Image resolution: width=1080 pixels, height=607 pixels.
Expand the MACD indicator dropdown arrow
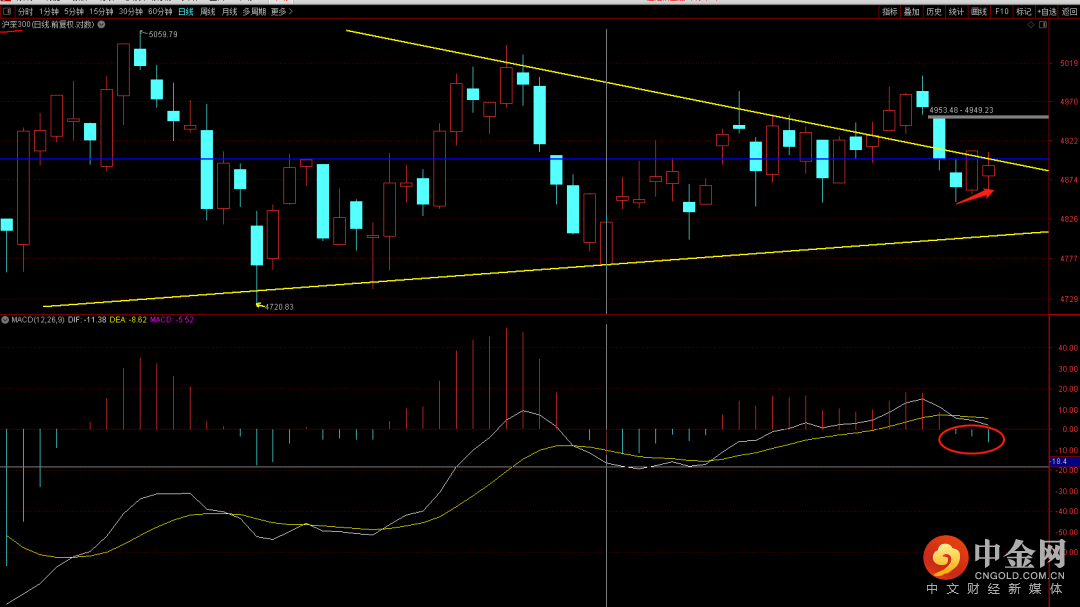click(x=5, y=320)
